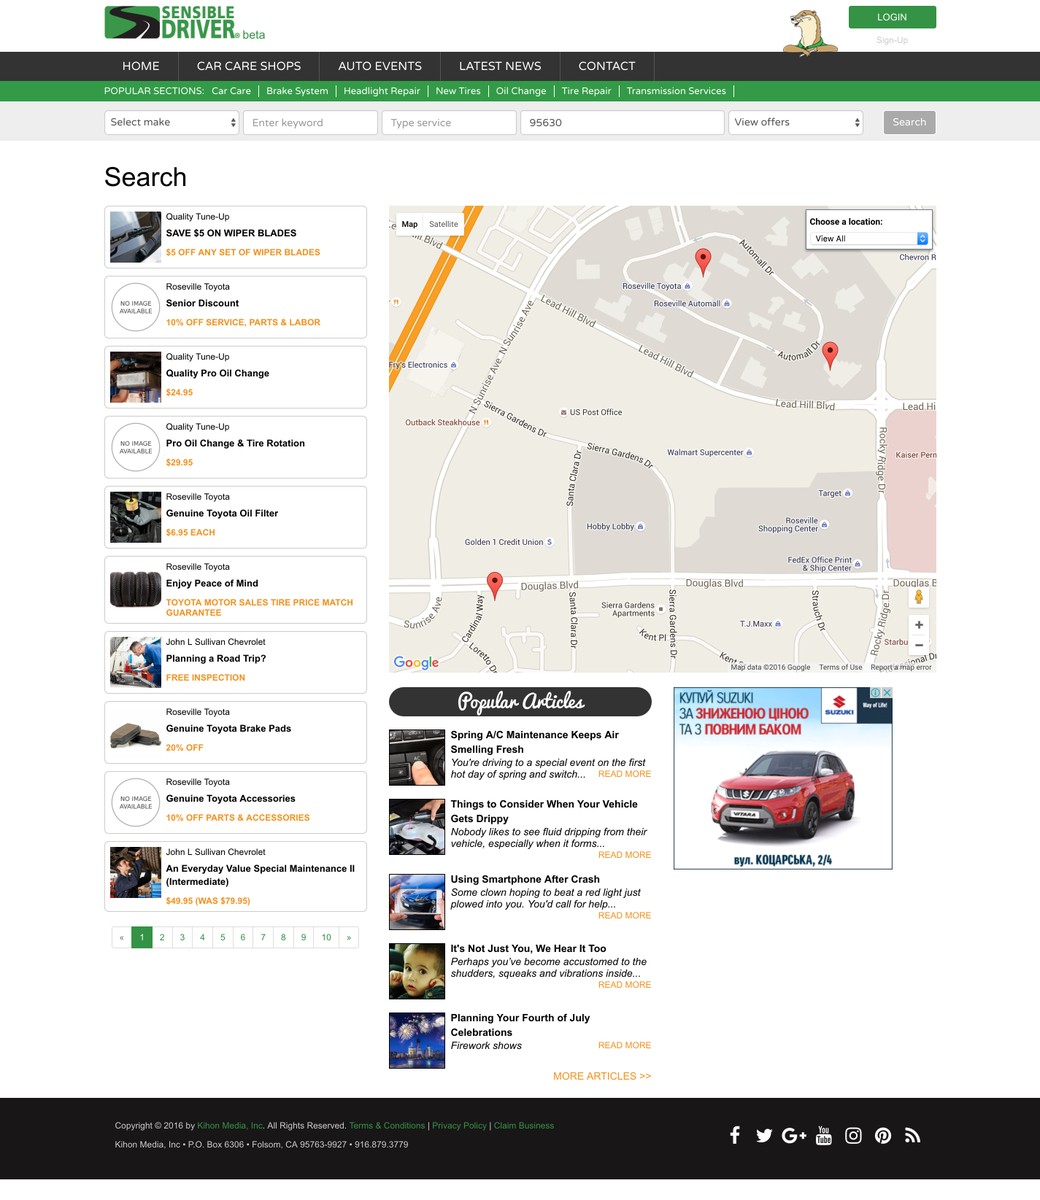Click the Genuine Toyota Oil Filter thumbnail
Screen dimensions: 1040x1200
135,517
